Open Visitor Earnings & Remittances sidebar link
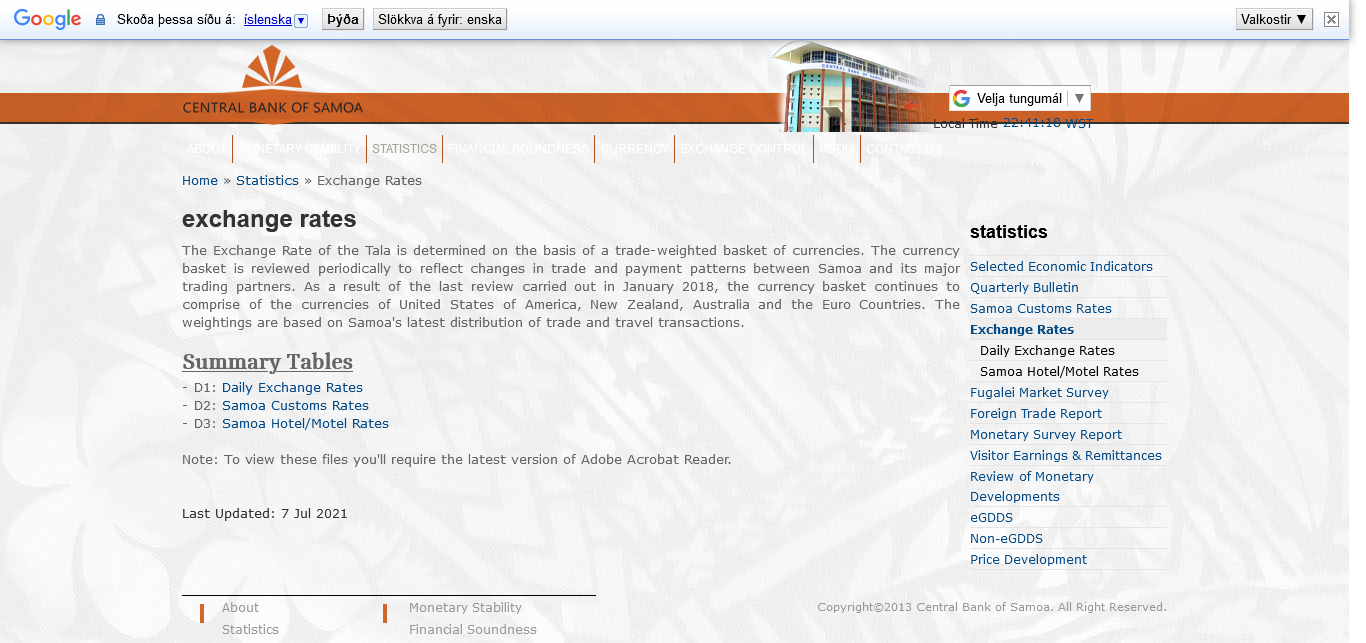 pos(1065,456)
